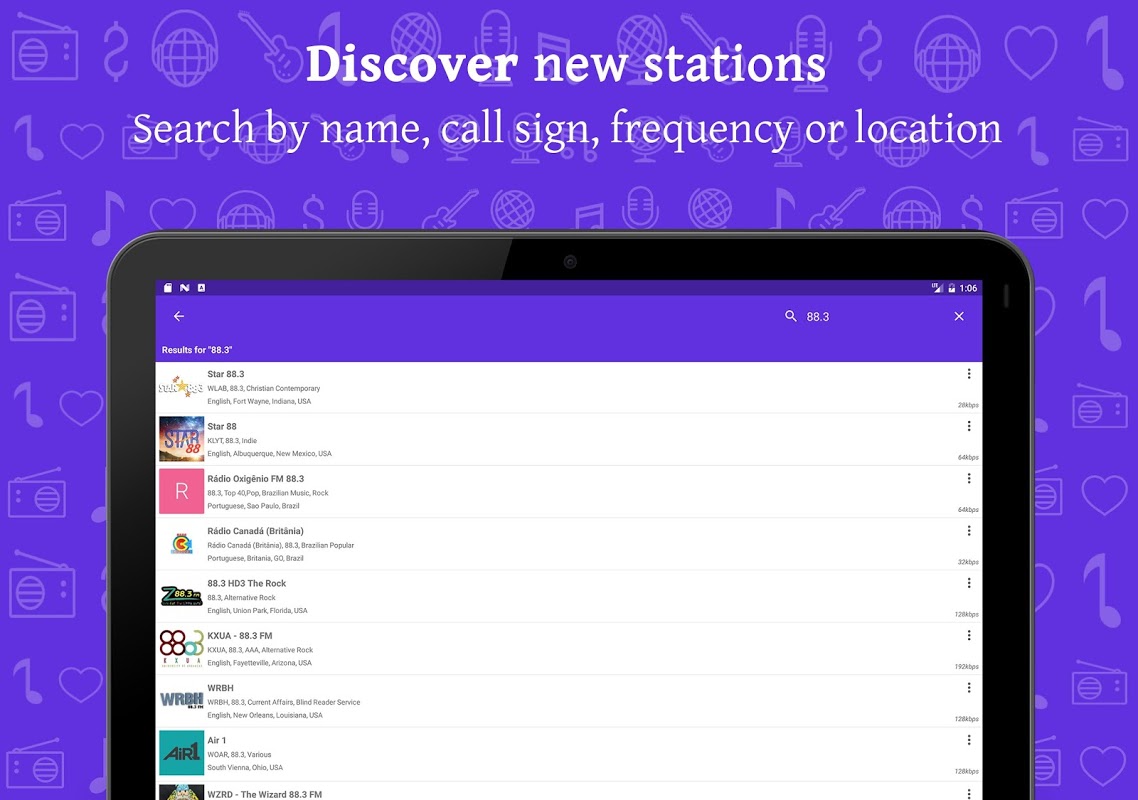1138x800 pixels.
Task: Tap the KXUA 88.3 station logo
Action: coord(181,648)
